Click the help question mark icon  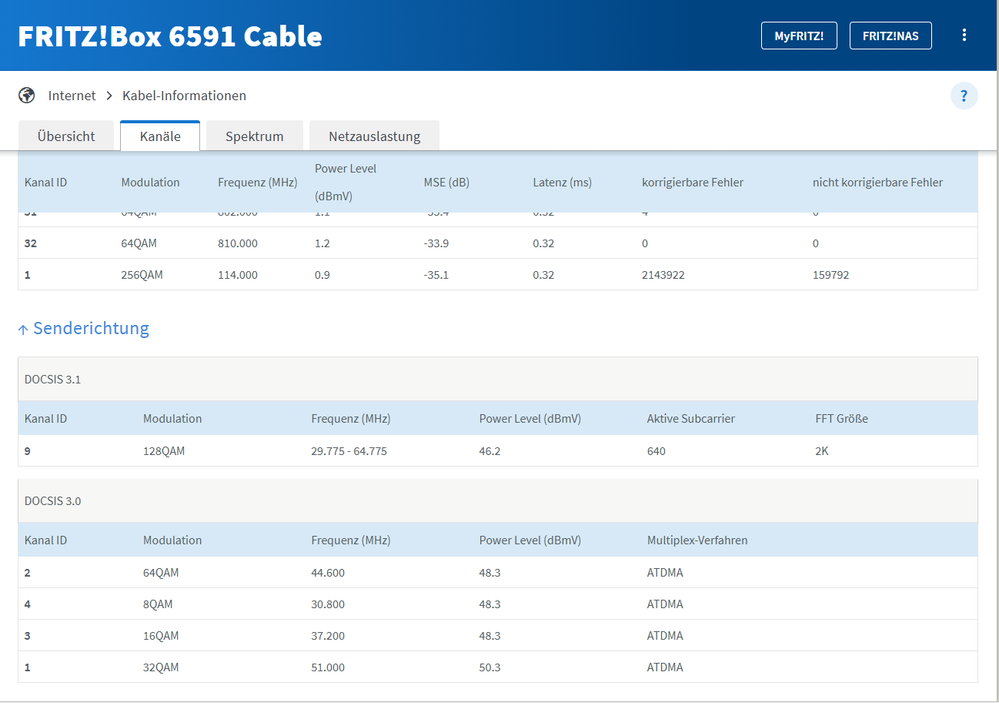click(964, 96)
